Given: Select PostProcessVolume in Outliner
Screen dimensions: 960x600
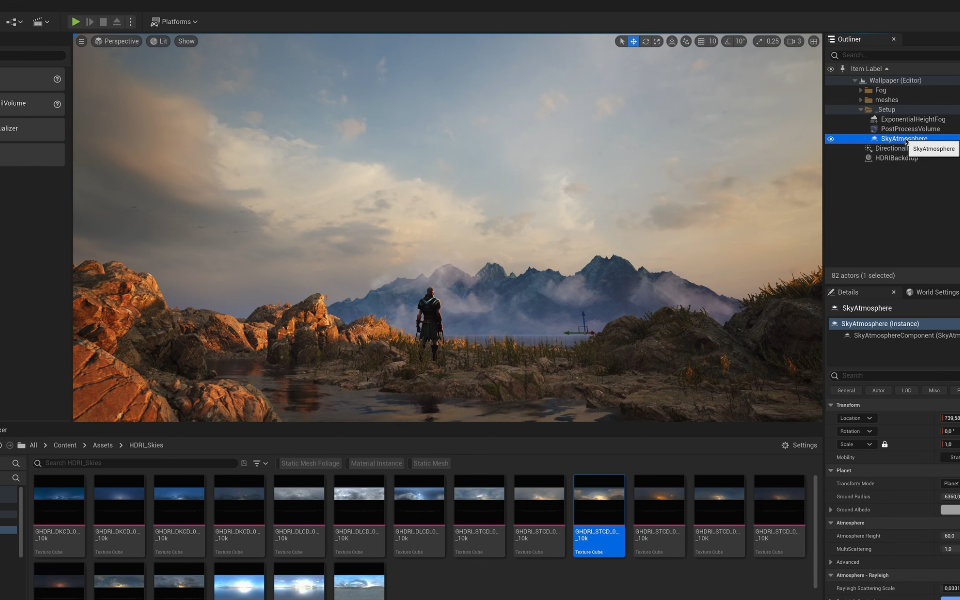Looking at the screenshot, I should 910,129.
